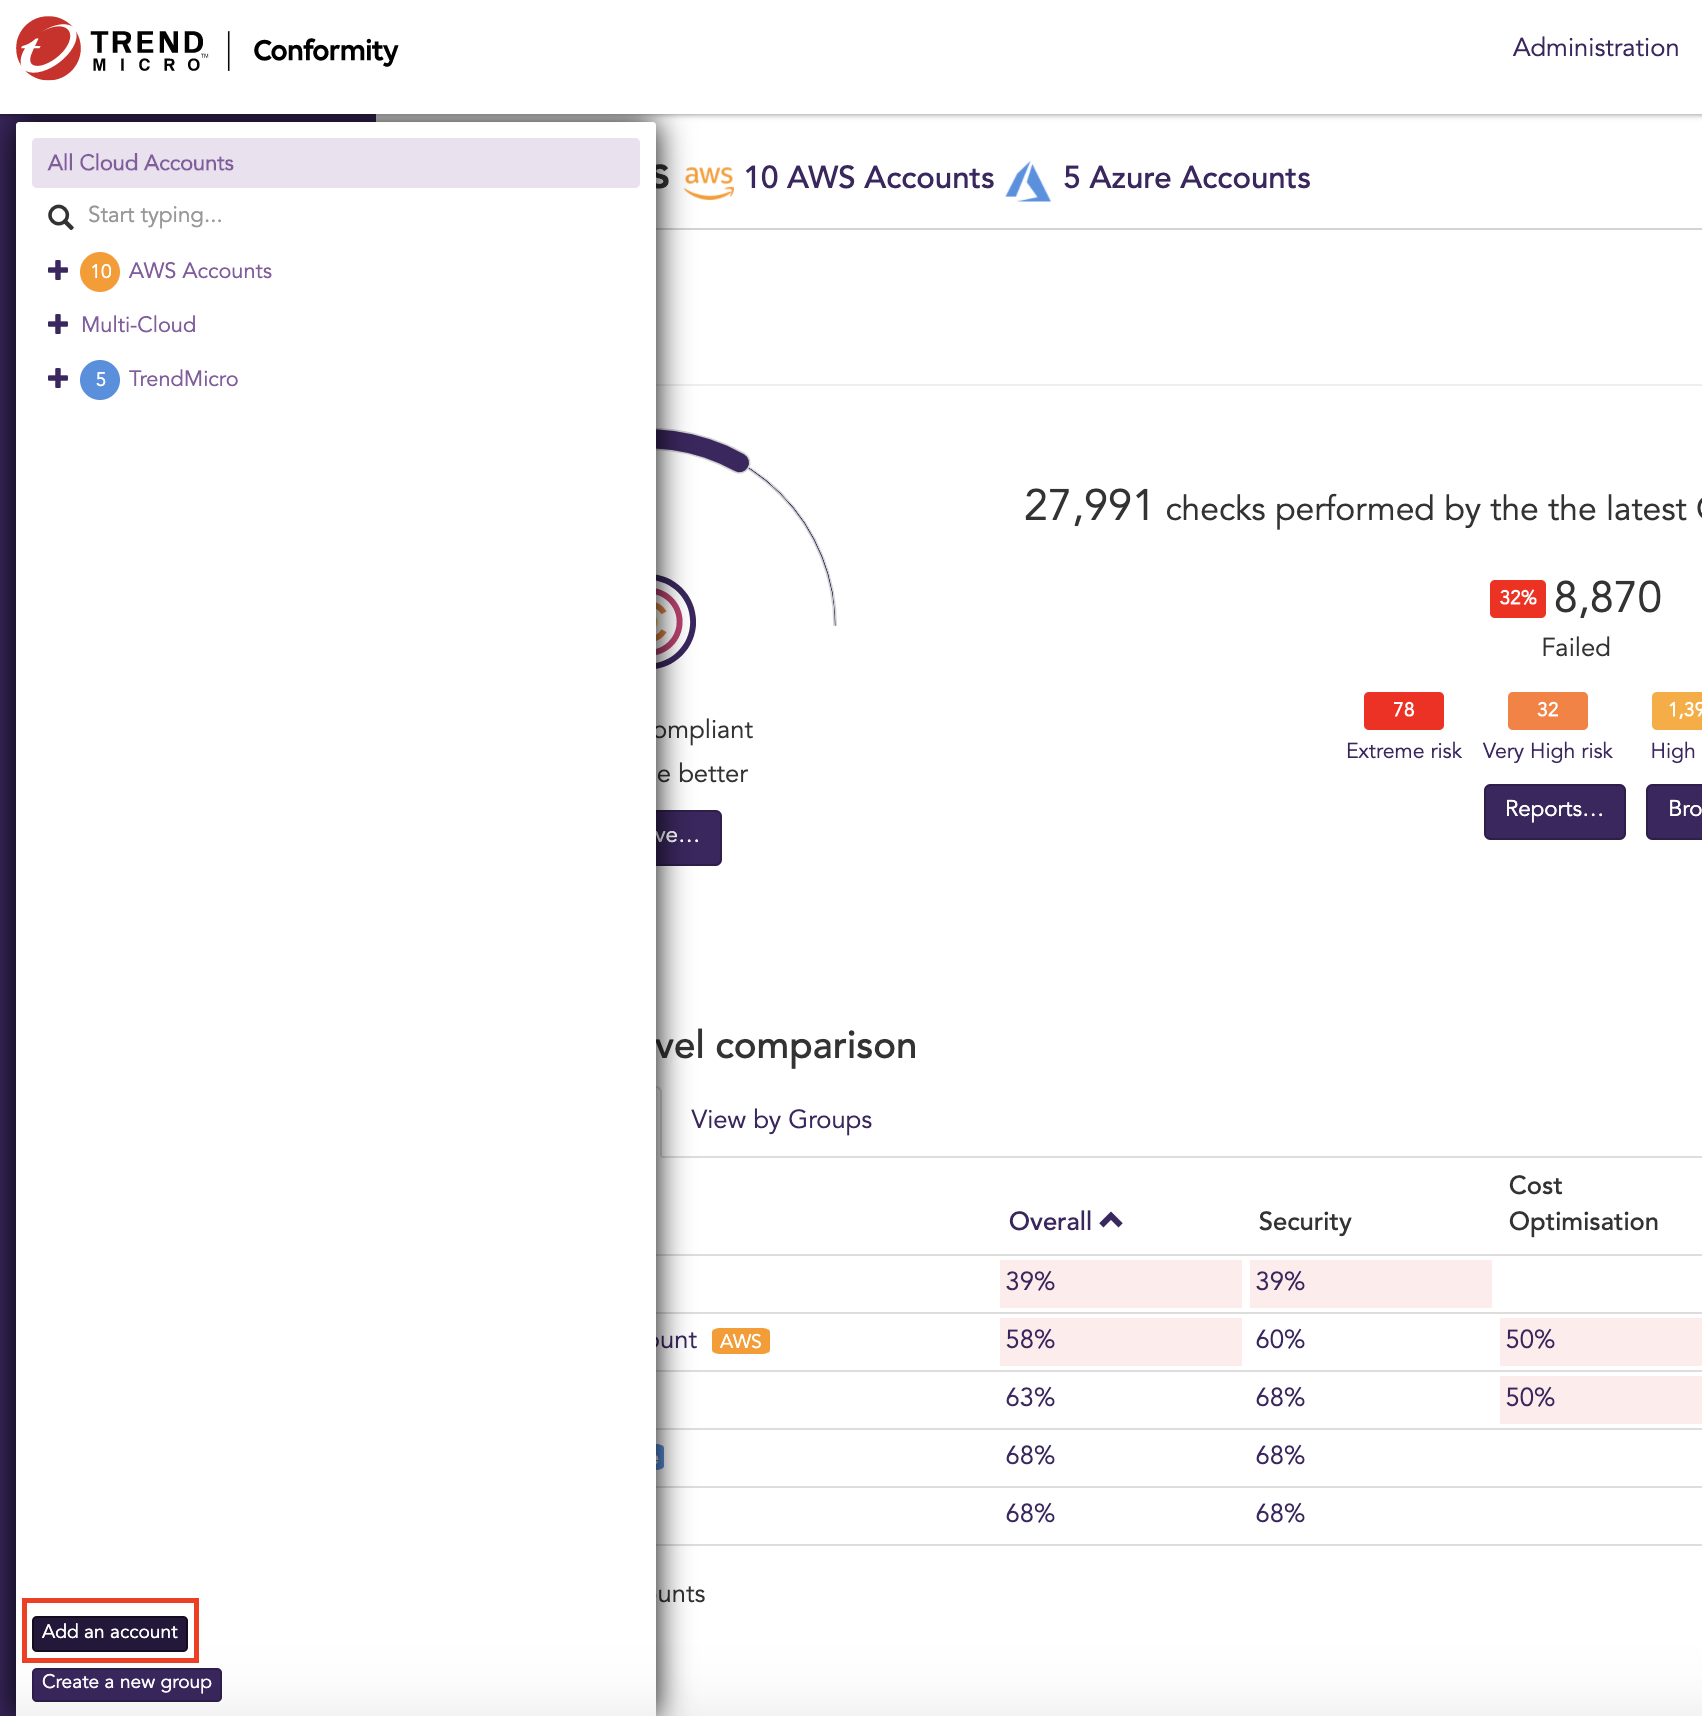This screenshot has height=1716, width=1702.
Task: Click the 63% overall cell
Action: (1120, 1398)
